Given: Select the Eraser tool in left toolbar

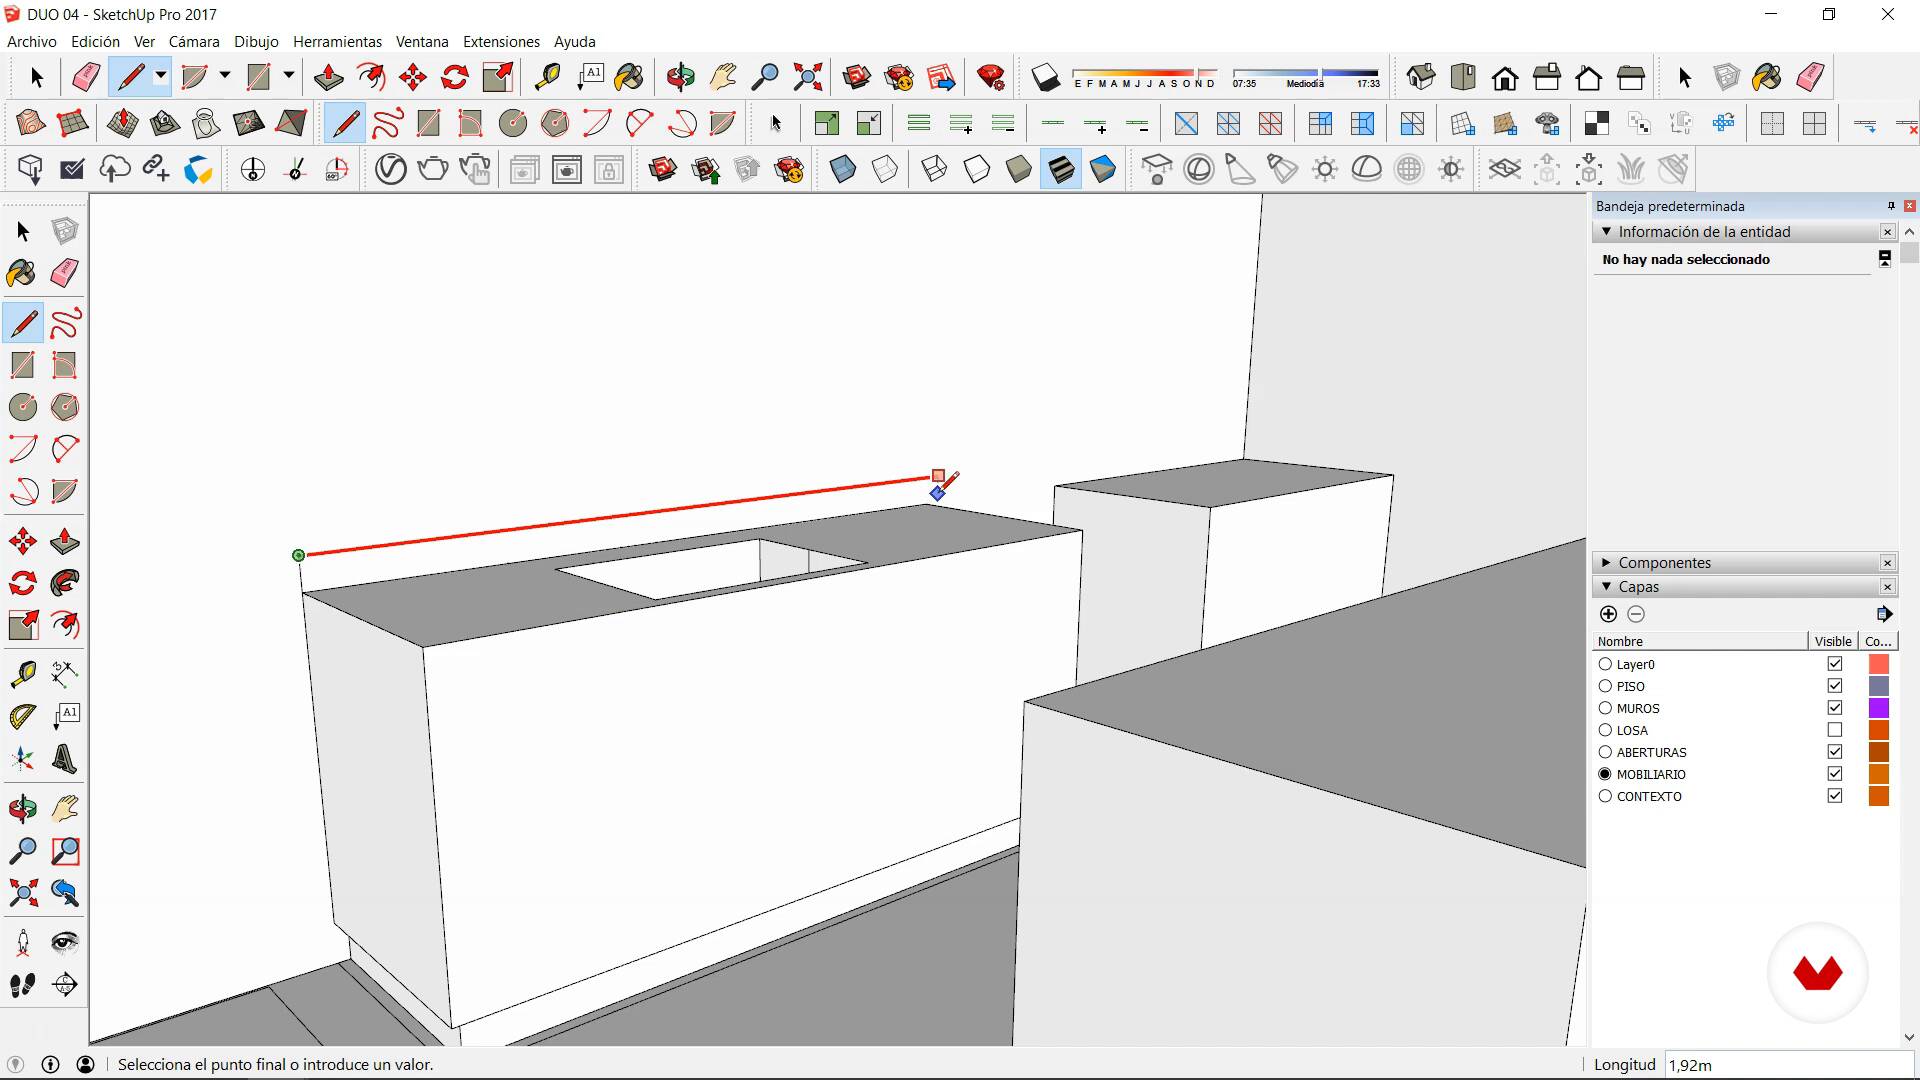Looking at the screenshot, I should (x=65, y=273).
